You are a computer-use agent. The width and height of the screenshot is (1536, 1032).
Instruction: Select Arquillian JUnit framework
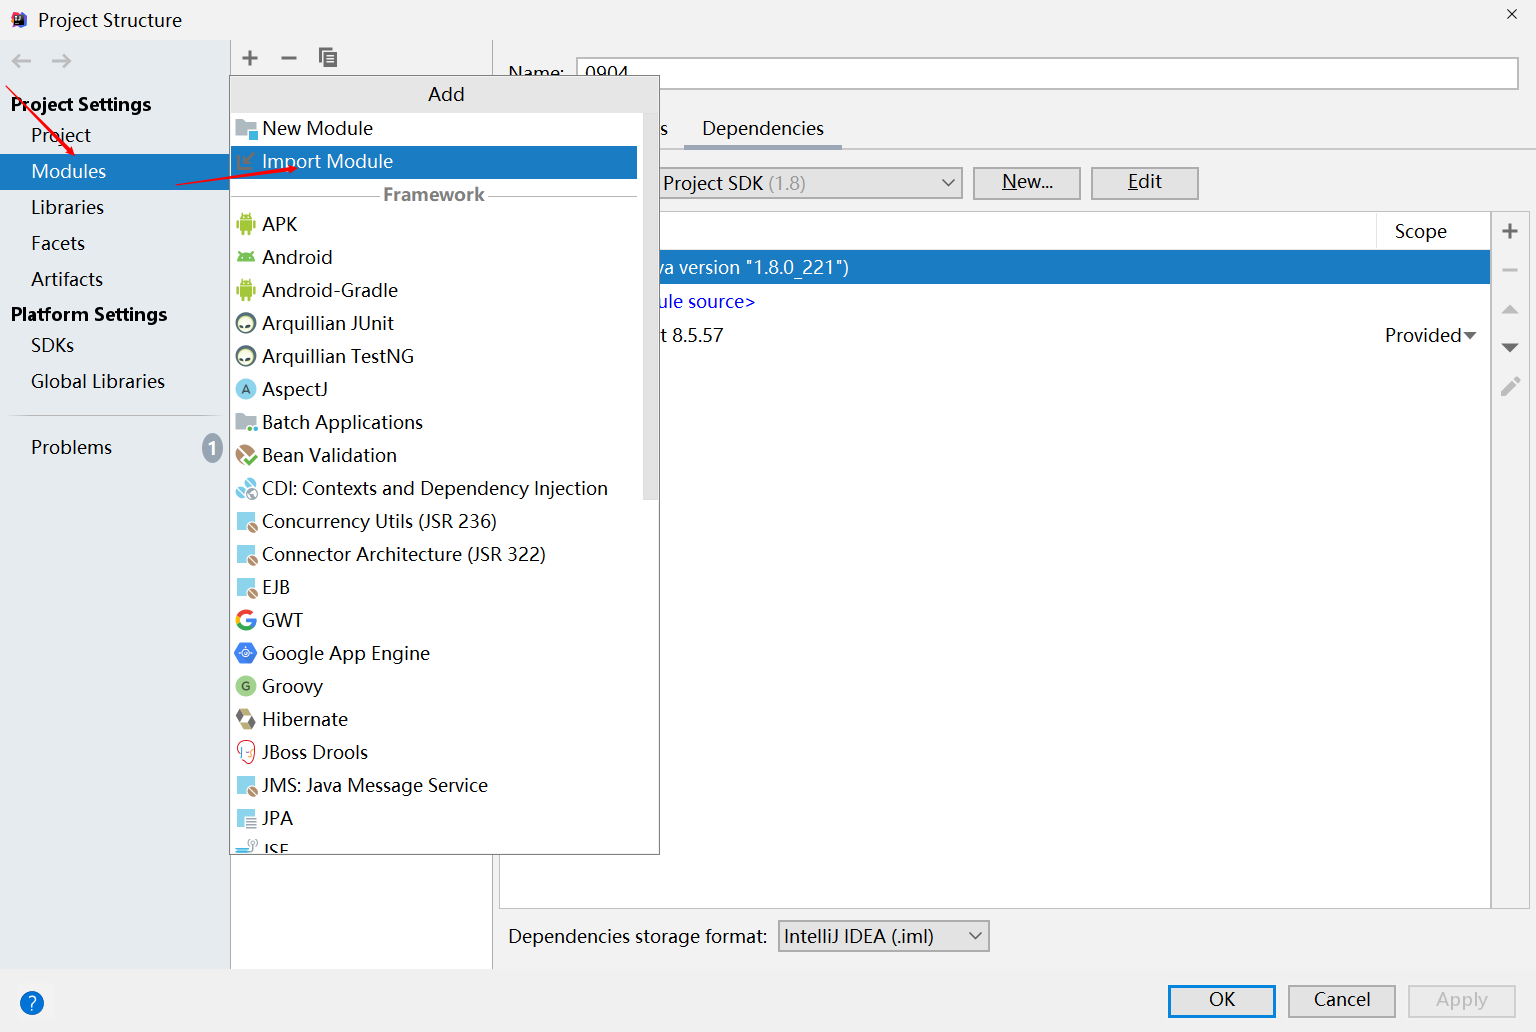coord(434,323)
